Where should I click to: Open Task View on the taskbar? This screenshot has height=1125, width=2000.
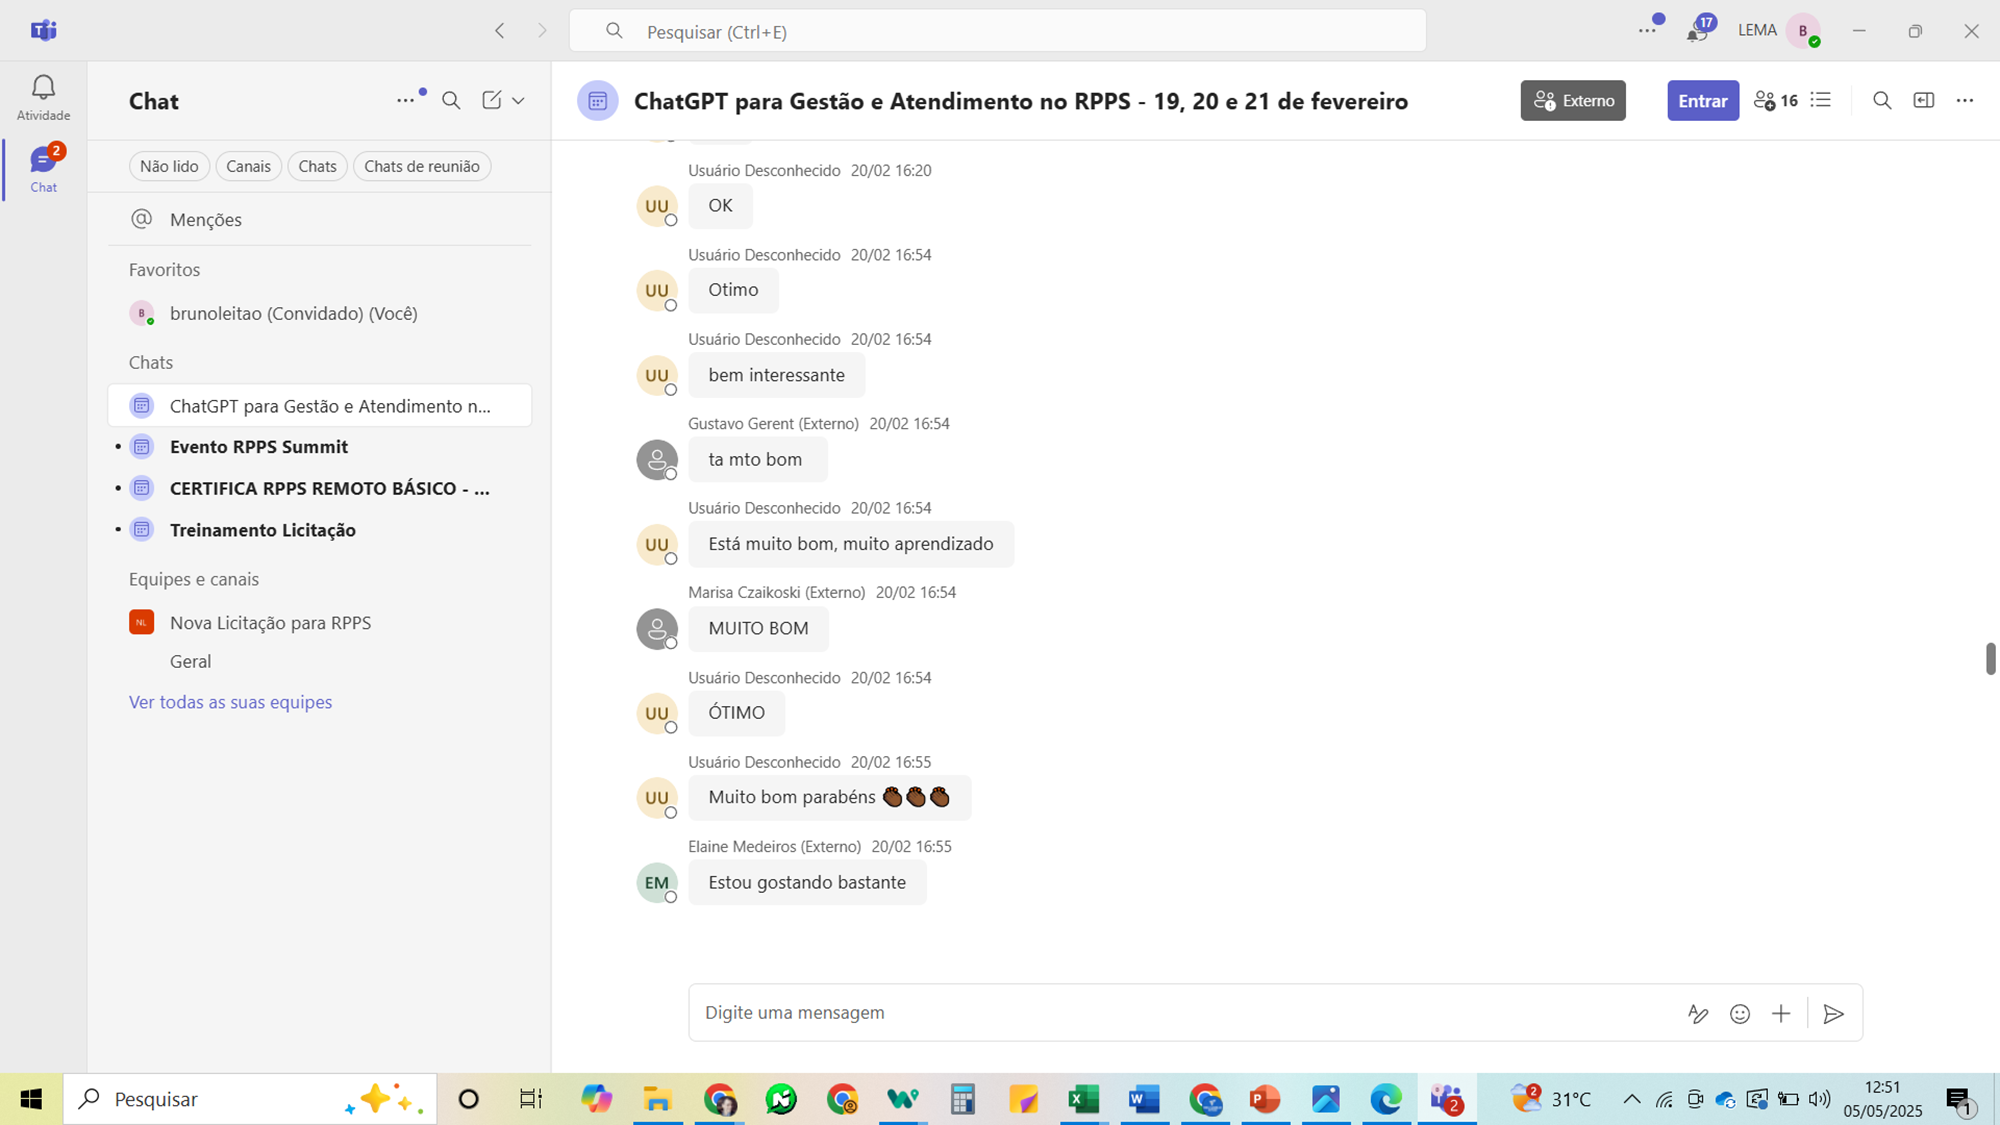pos(530,1099)
